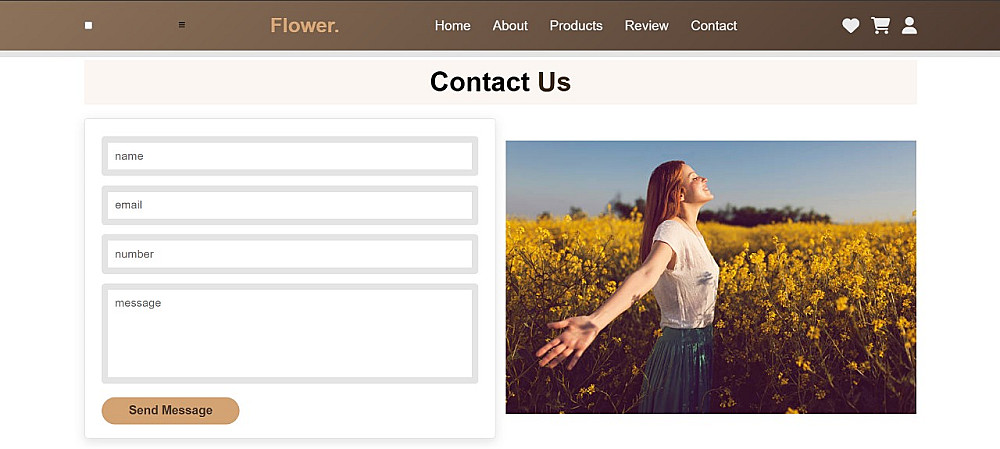The height and width of the screenshot is (449, 1000).
Task: Click the Flower. logo
Action: click(x=305, y=26)
